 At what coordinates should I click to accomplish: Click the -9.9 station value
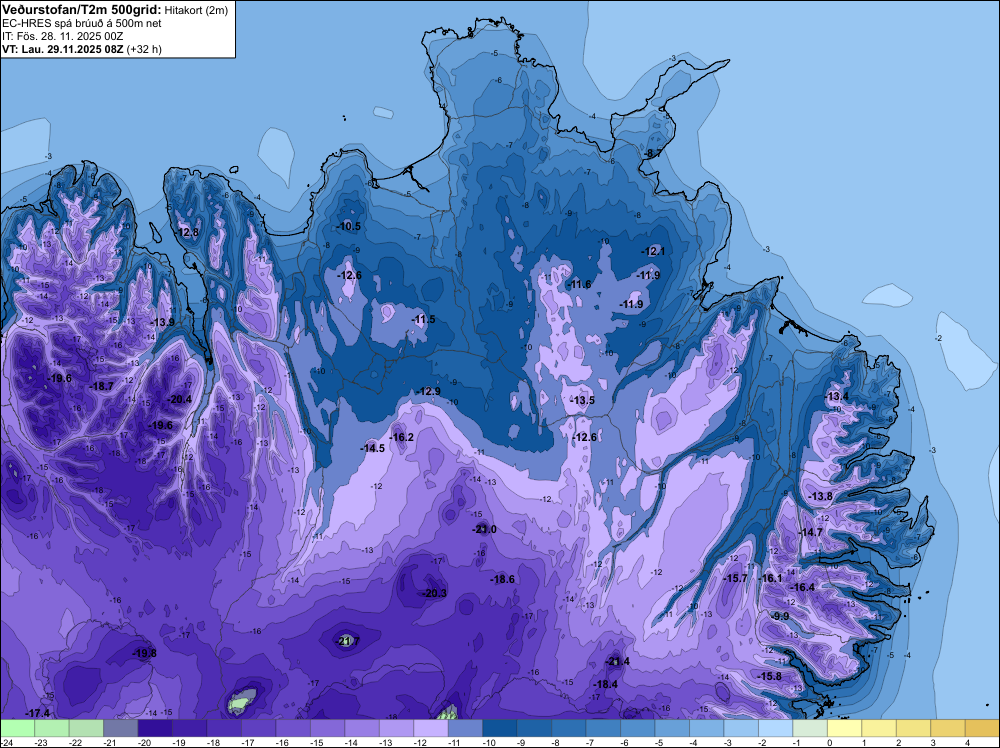[780, 616]
